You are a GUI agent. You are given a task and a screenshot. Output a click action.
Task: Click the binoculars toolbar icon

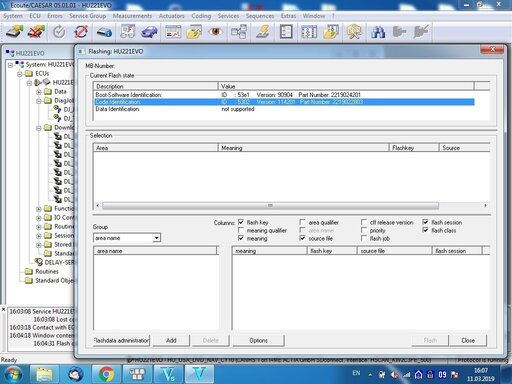[378, 32]
